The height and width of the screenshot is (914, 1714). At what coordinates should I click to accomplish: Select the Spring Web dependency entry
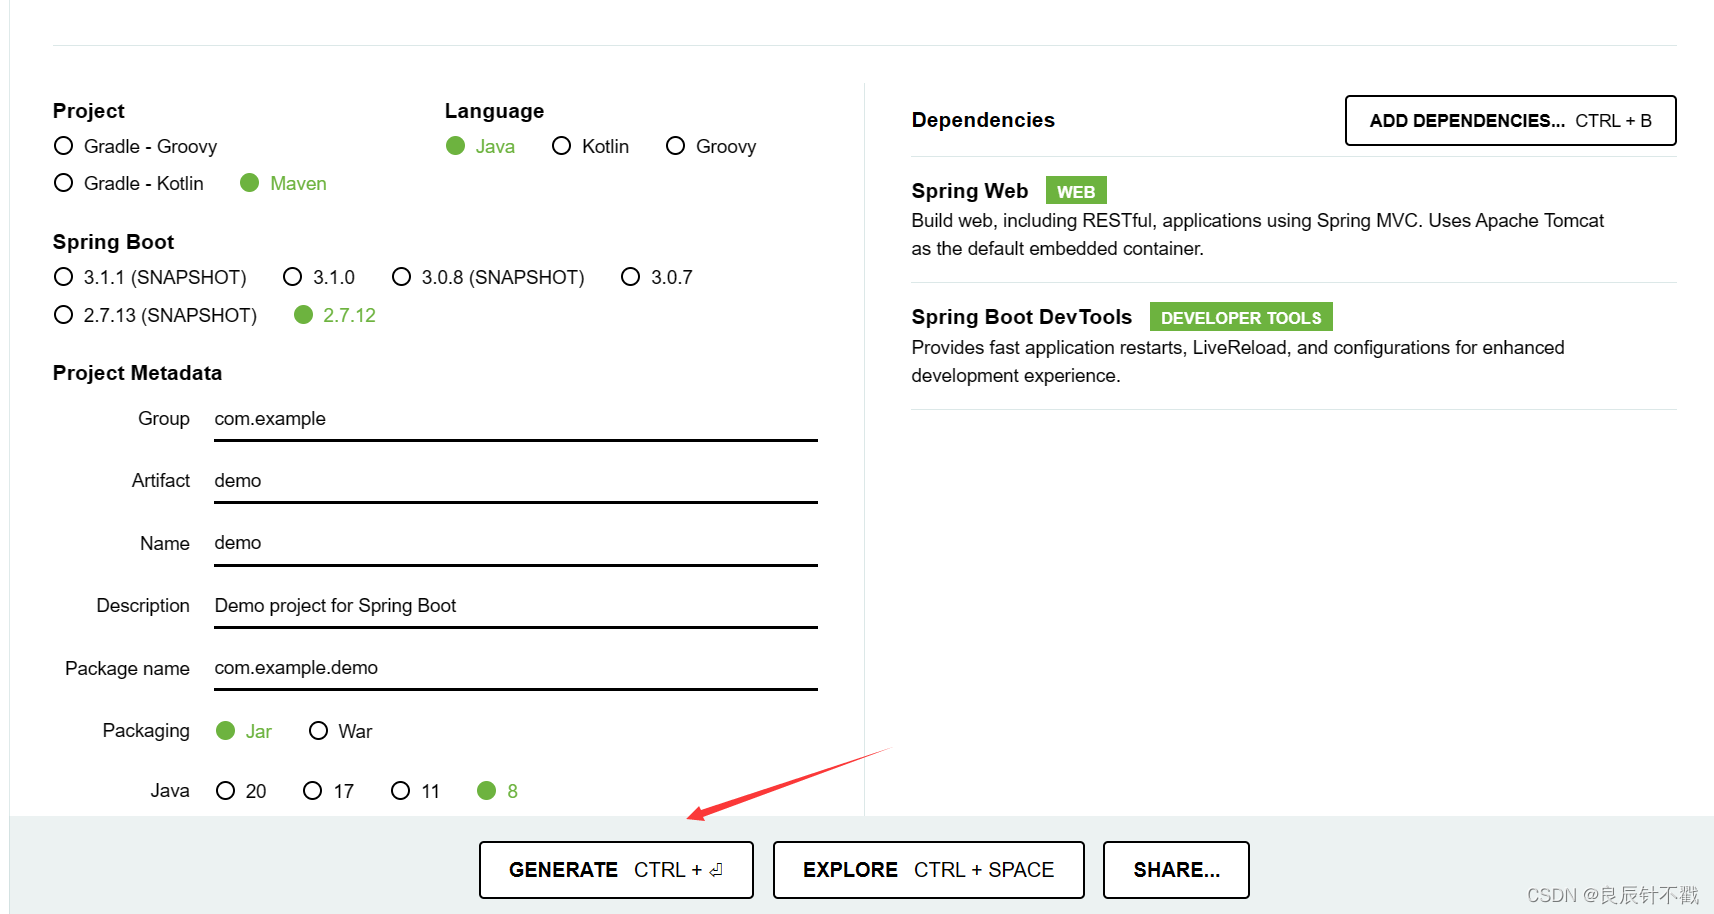(x=1294, y=219)
